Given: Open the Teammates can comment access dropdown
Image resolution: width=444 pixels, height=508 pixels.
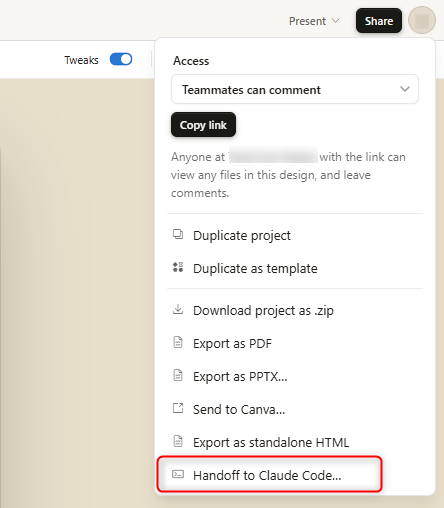Looking at the screenshot, I should coord(295,89).
